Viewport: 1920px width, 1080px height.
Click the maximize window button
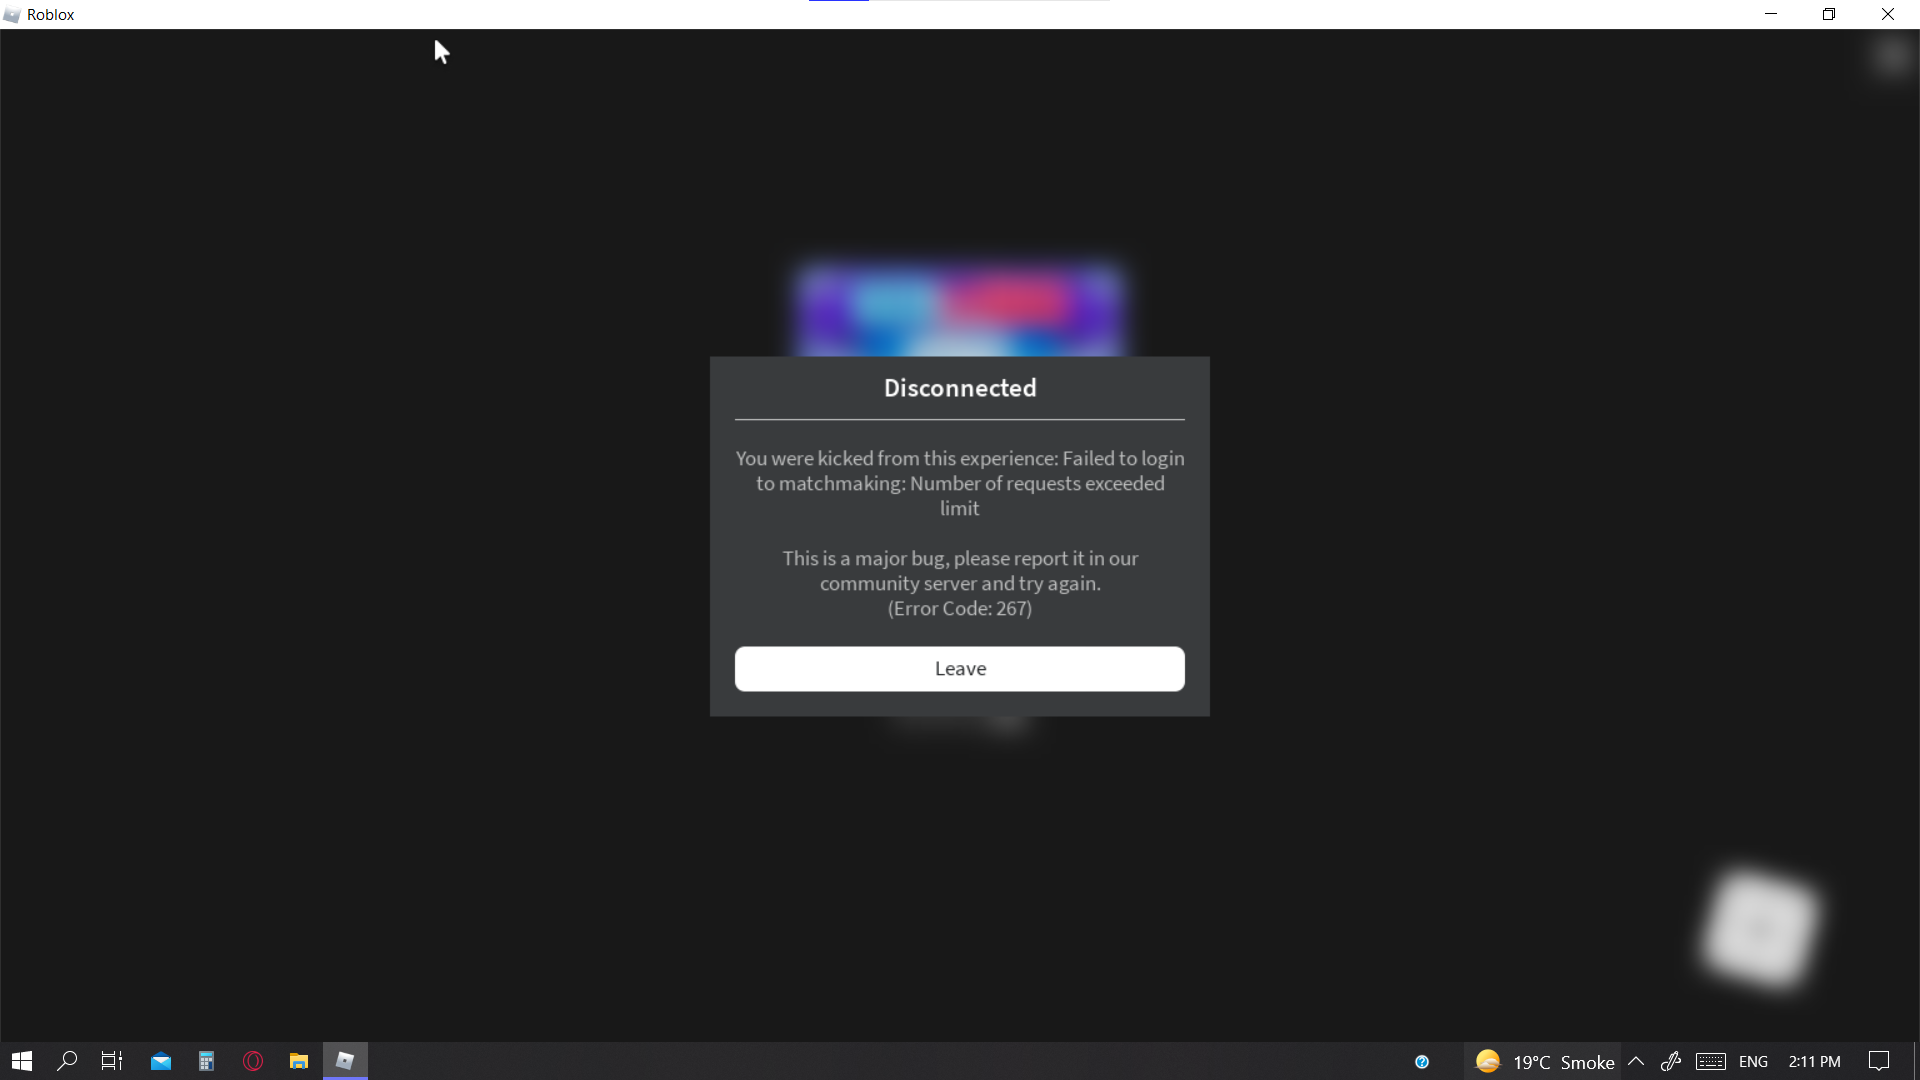[1829, 13]
